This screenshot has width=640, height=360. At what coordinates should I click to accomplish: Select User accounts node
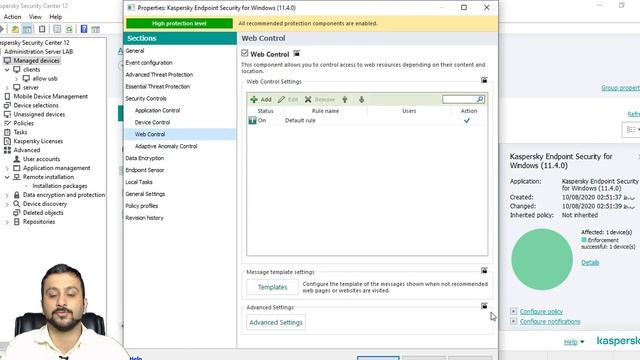[x=41, y=159]
